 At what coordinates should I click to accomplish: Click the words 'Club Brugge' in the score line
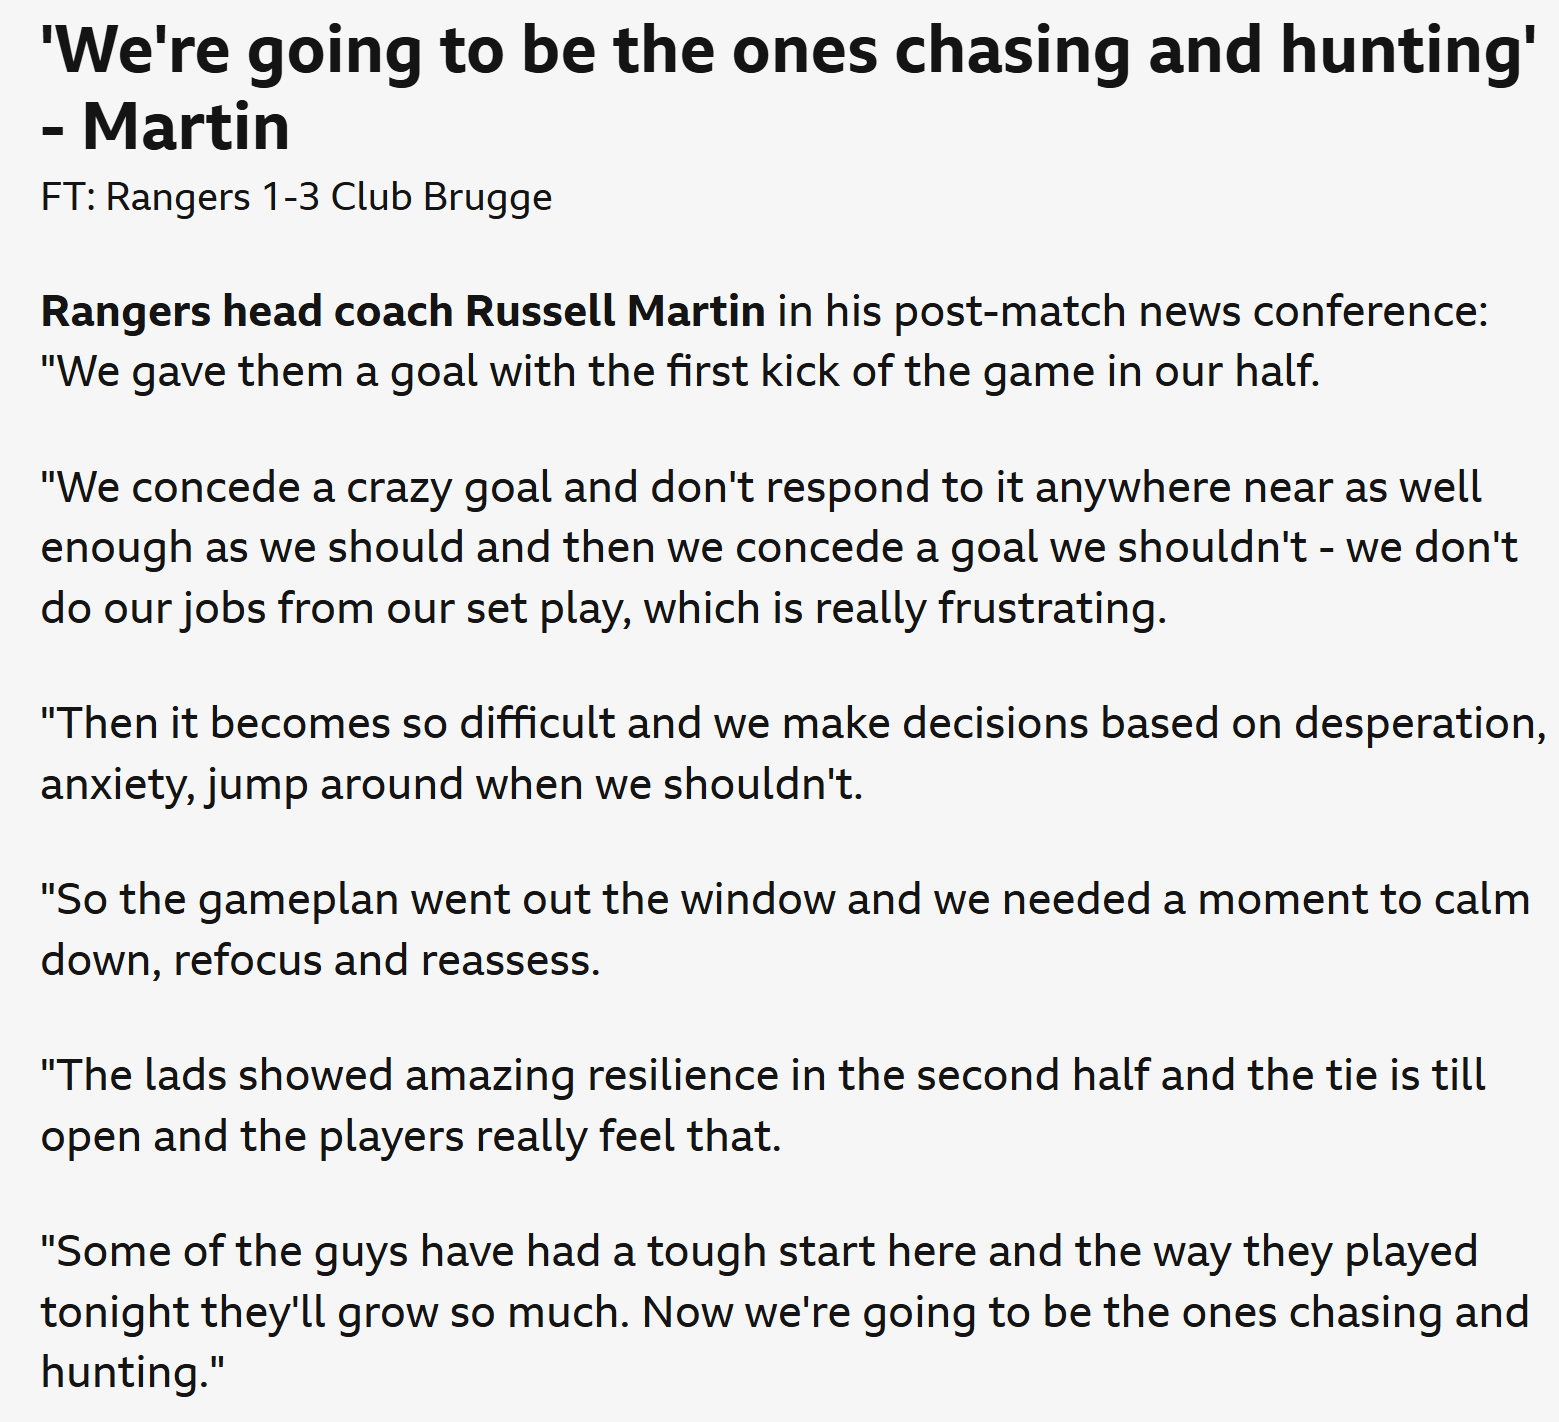441,198
